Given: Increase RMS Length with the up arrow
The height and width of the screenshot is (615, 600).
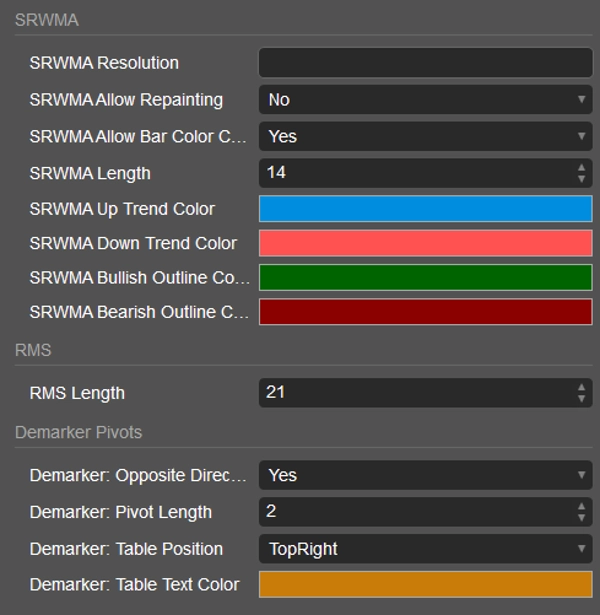Looking at the screenshot, I should [x=582, y=386].
